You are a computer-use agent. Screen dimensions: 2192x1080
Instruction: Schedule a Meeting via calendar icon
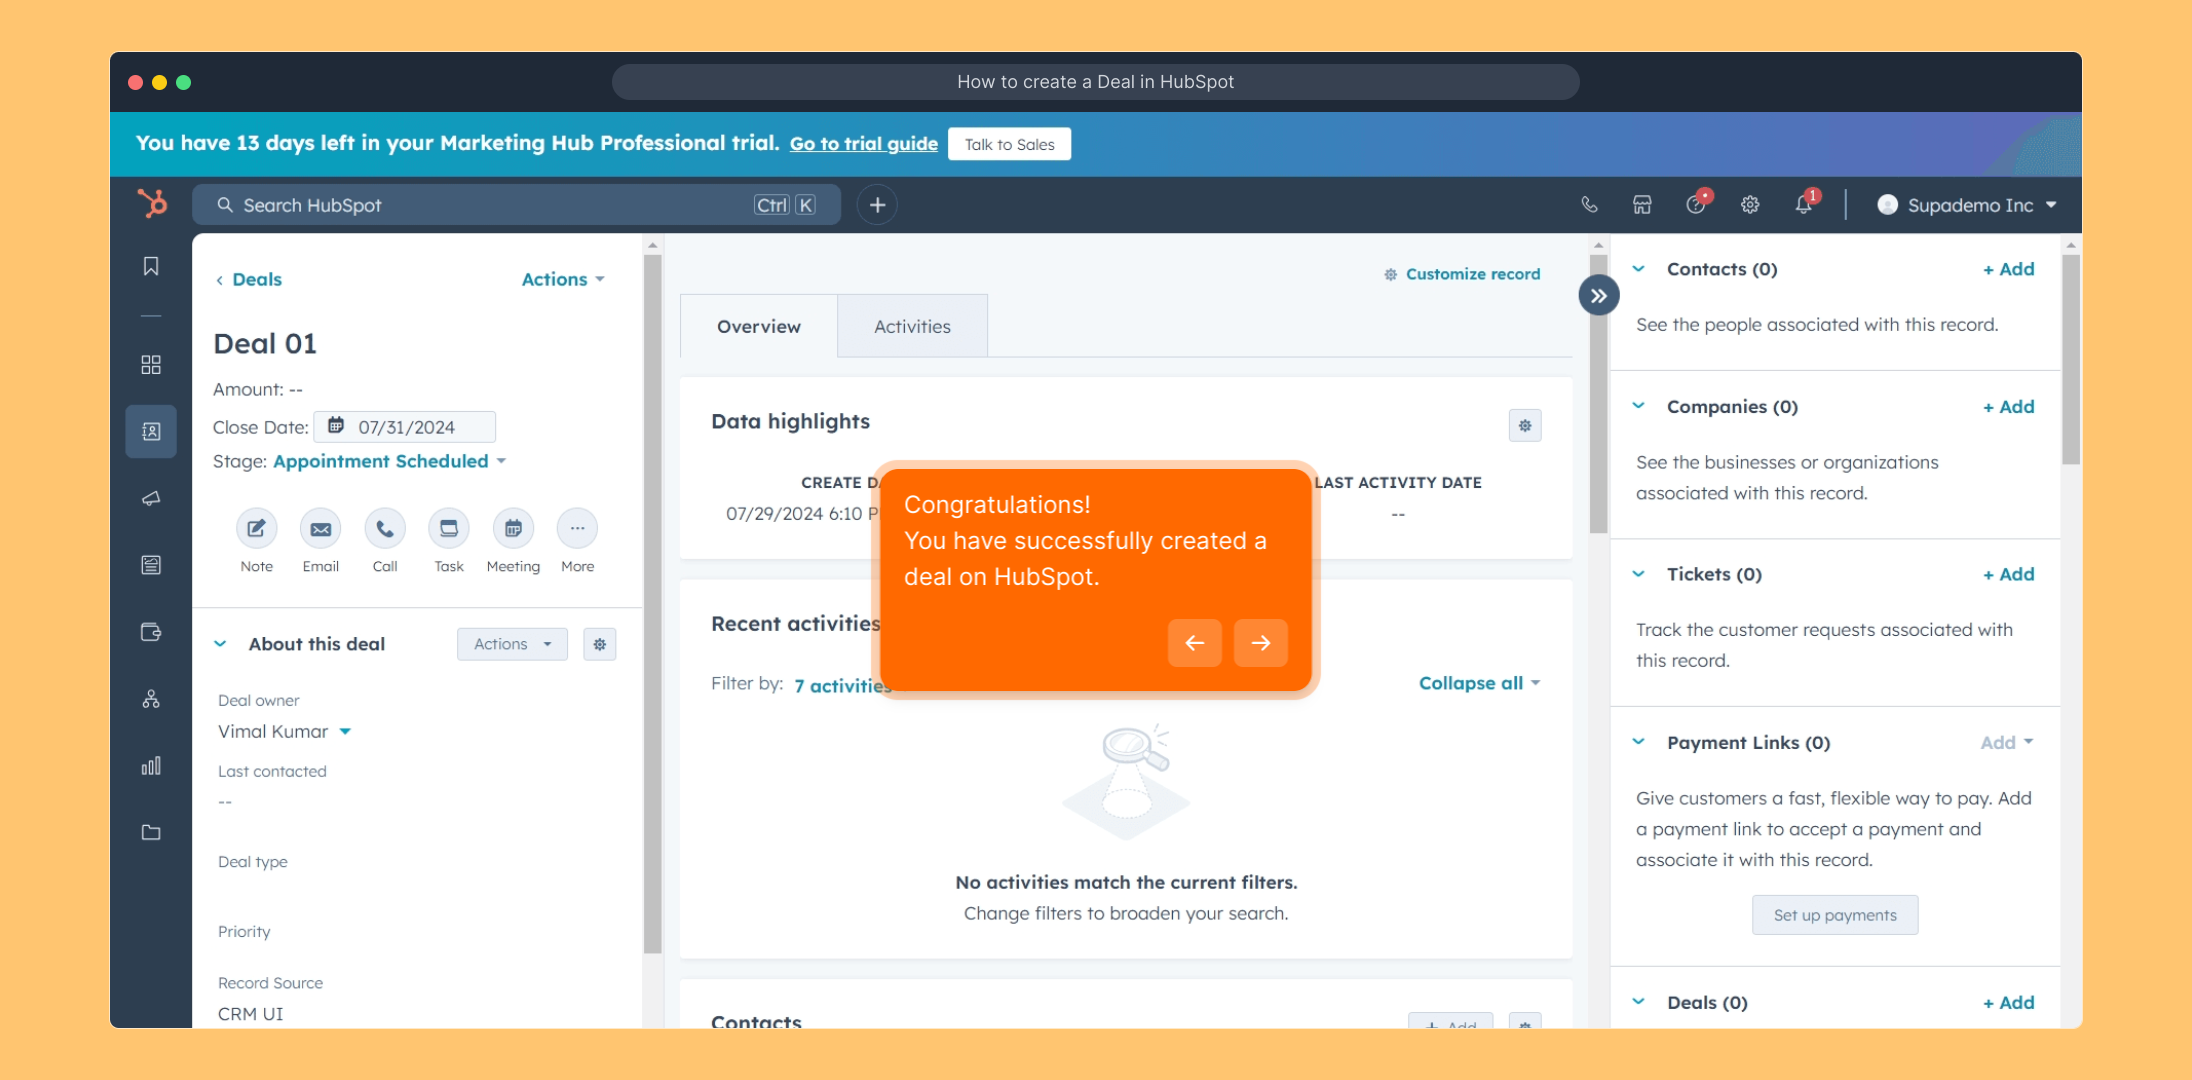(513, 528)
